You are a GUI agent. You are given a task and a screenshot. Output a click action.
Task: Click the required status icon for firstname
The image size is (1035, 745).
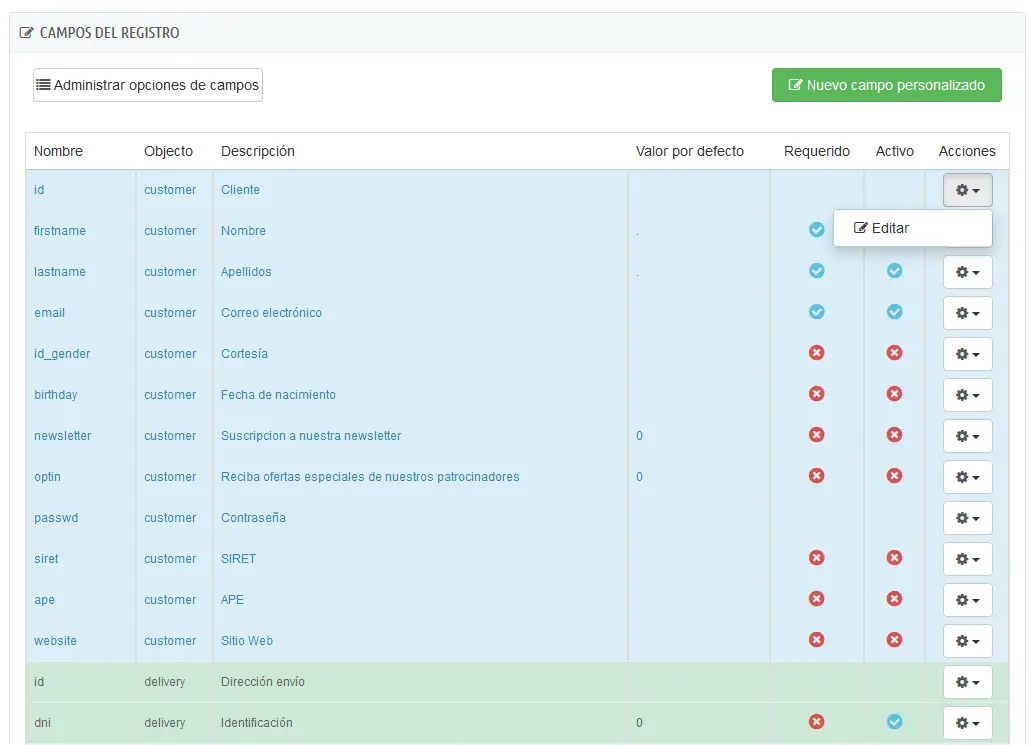pyautogui.click(x=817, y=230)
